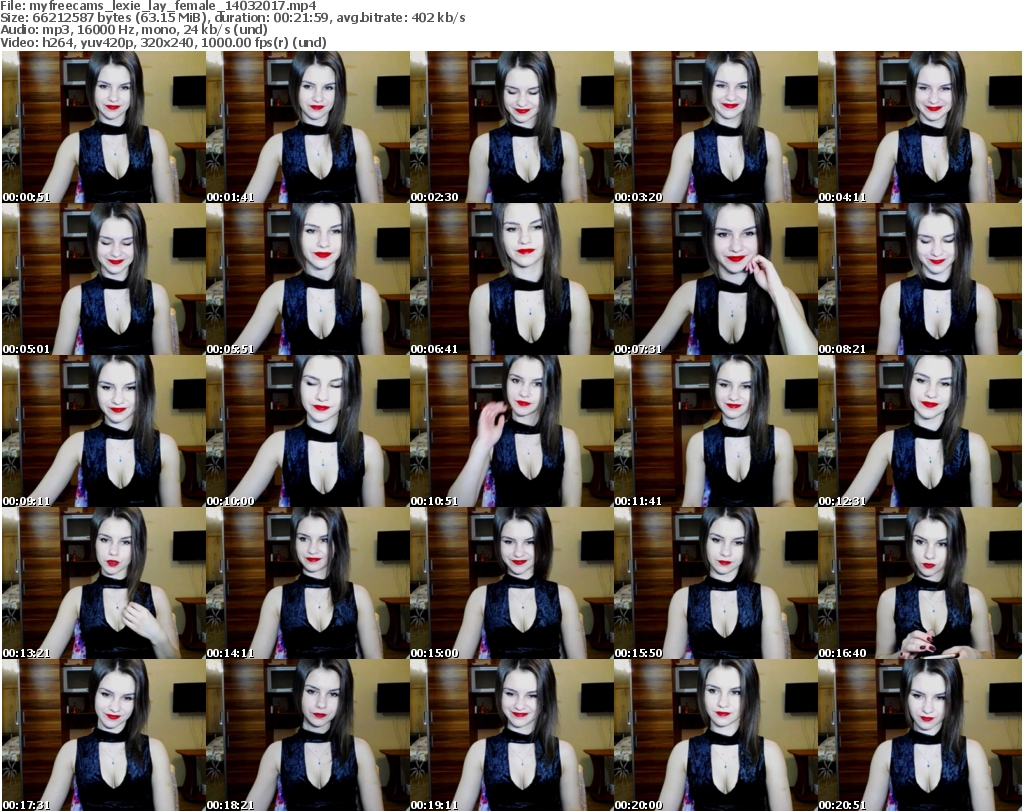The image size is (1024, 811).
Task: Pick the frame thumbnail stamped 00:16:40
Action: 920,584
